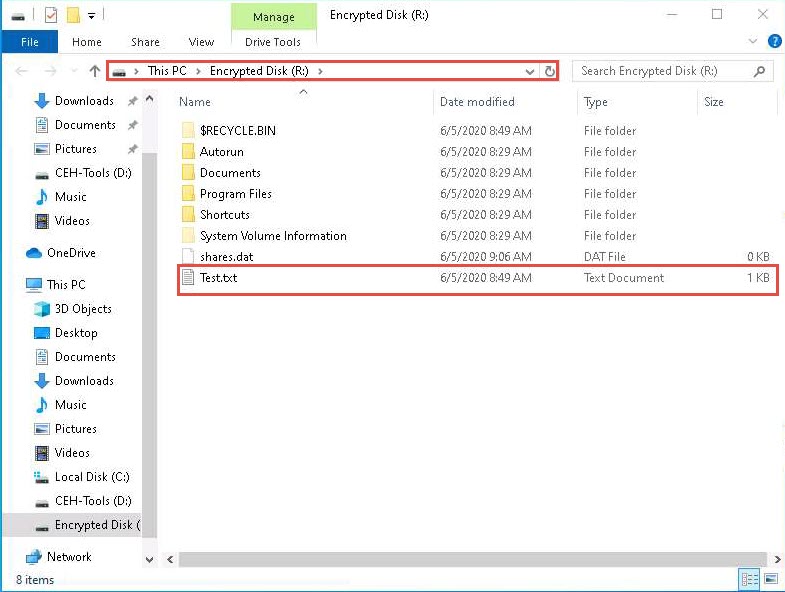Switch to the View tab

(x=201, y=42)
